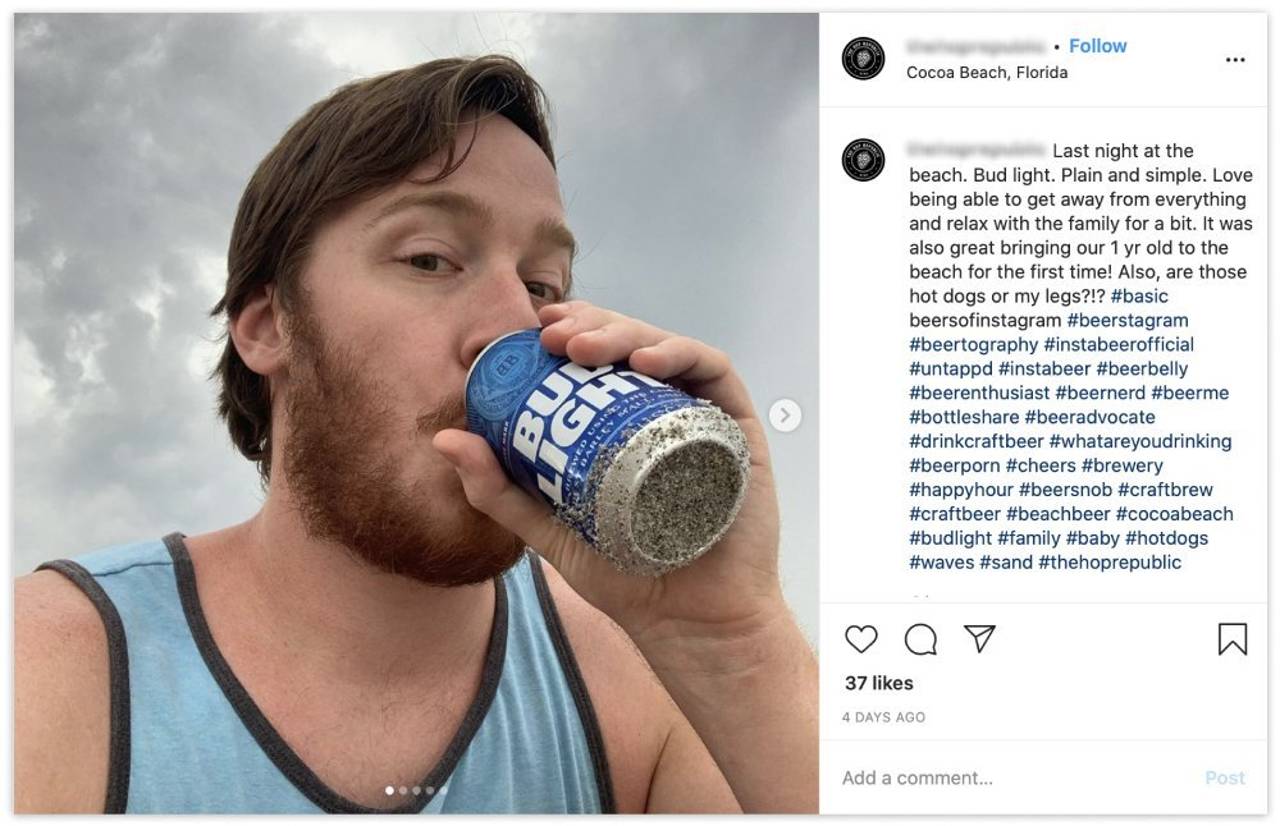
Task: Open the three-dot more options menu
Action: click(x=1235, y=60)
